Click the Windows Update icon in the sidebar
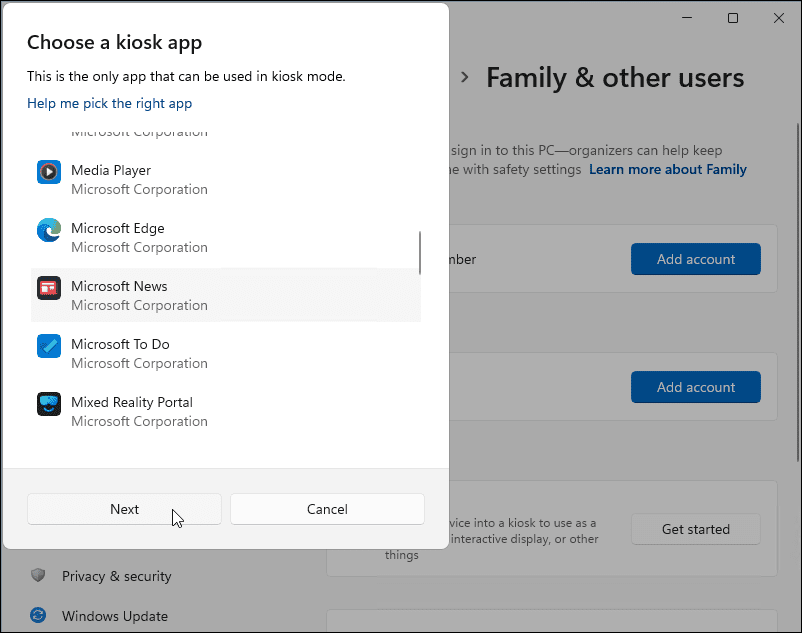The width and height of the screenshot is (802, 633). 37,616
